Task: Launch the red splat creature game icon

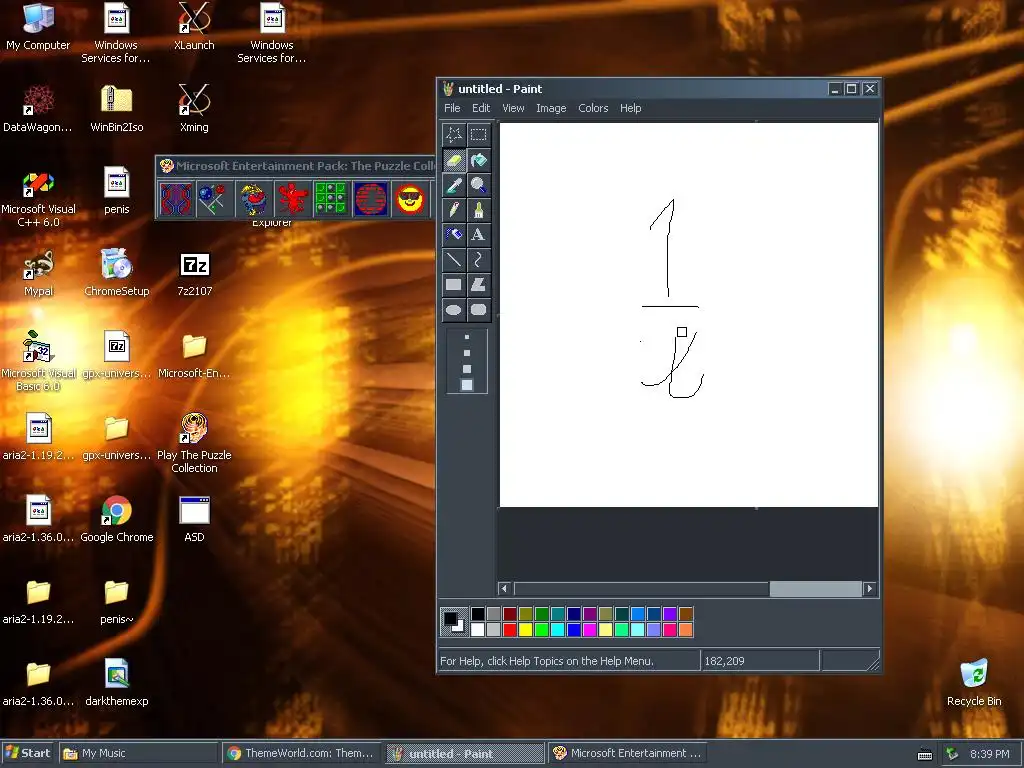Action: 293,199
